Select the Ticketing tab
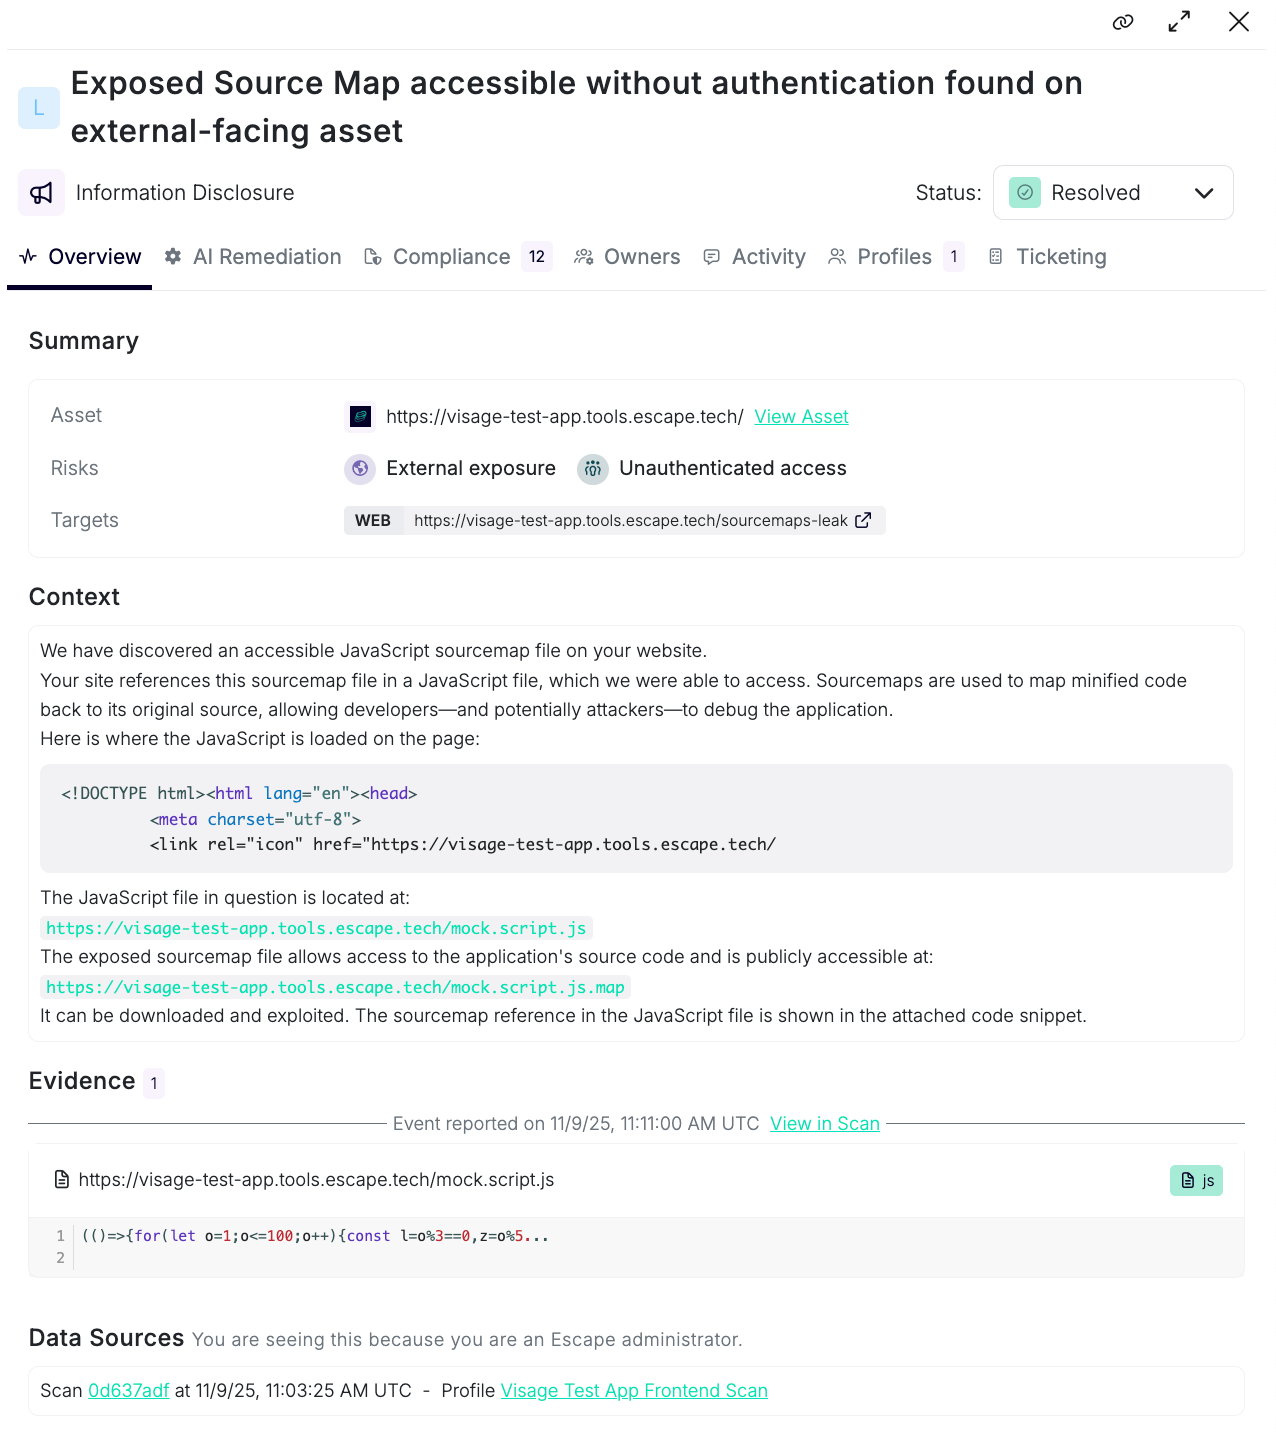The image size is (1276, 1442). [1047, 257]
